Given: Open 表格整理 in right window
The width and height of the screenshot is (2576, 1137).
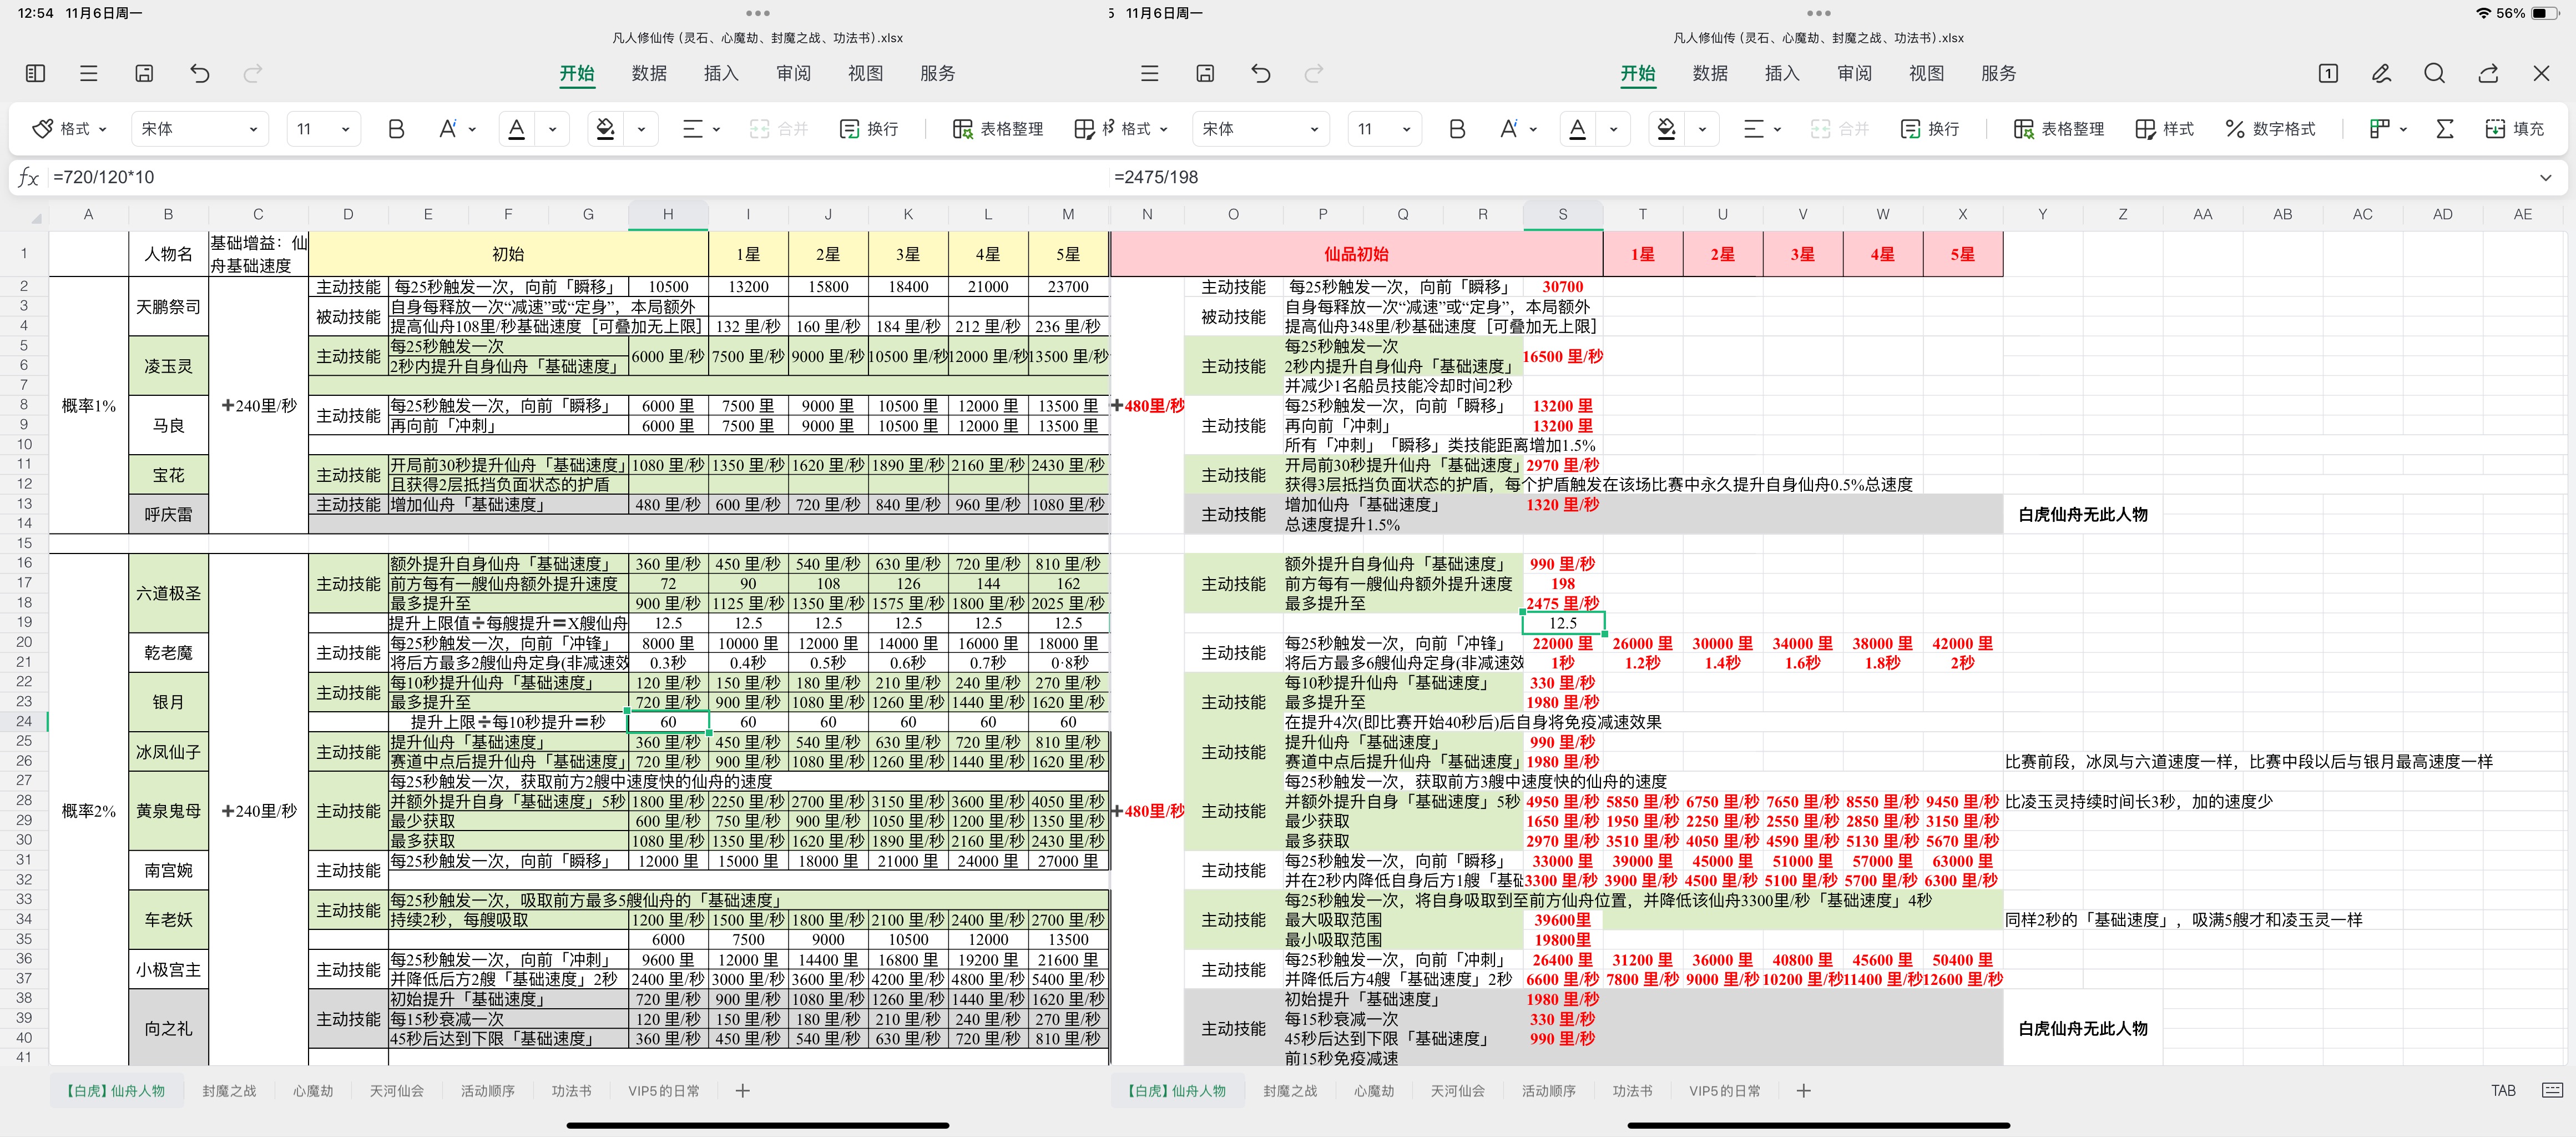Looking at the screenshot, I should [x=2058, y=129].
